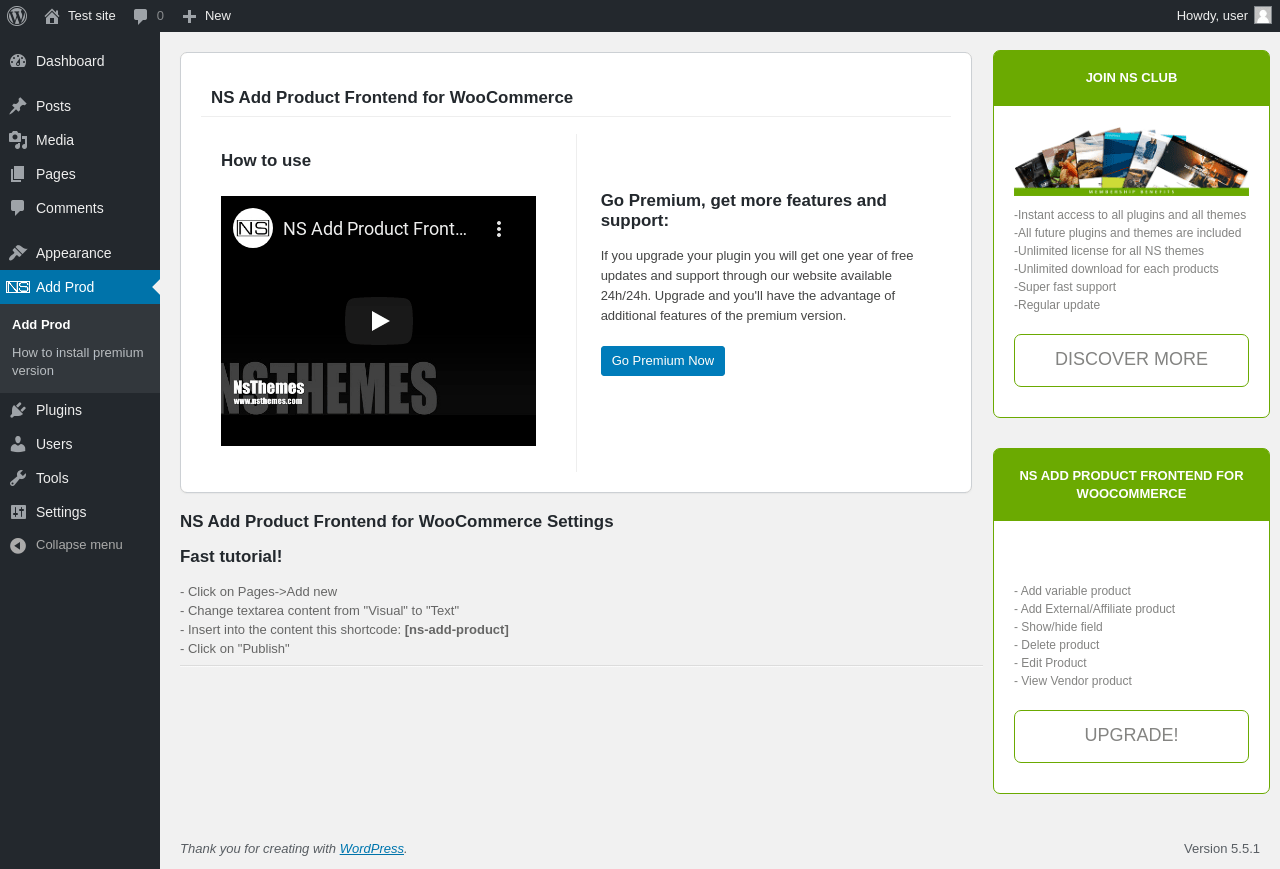Open the Settings menu
1280x869 pixels.
tap(80, 512)
